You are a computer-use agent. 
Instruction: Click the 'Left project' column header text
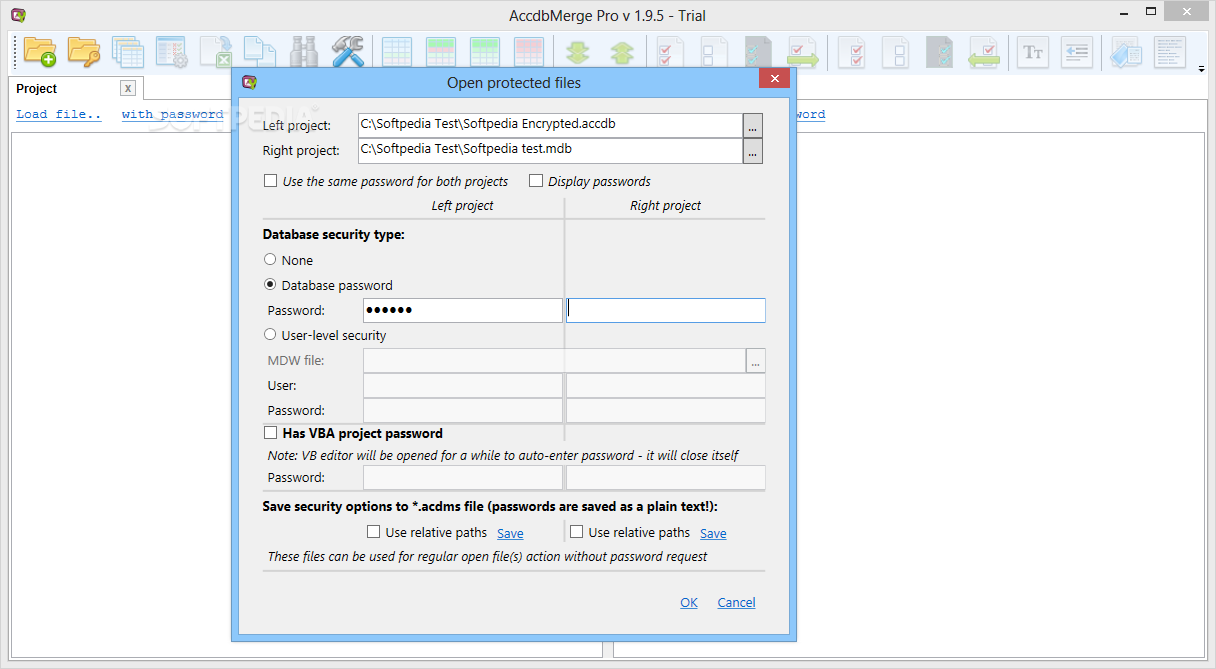[462, 205]
